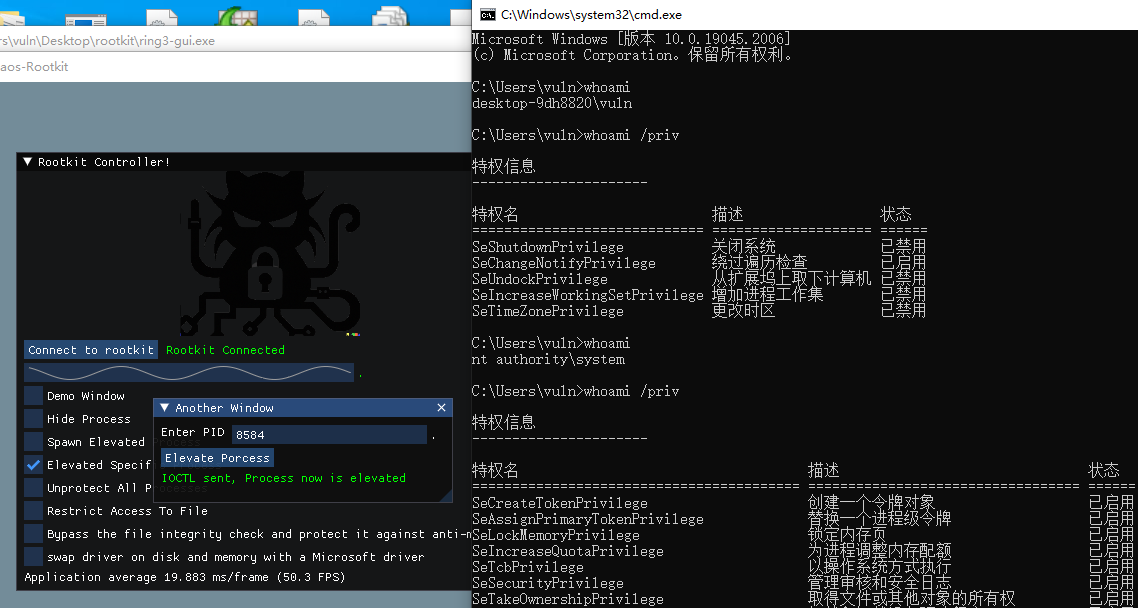Click the rootkit octopus mascot logo
Image resolution: width=1138 pixels, height=608 pixels.
[x=270, y=253]
